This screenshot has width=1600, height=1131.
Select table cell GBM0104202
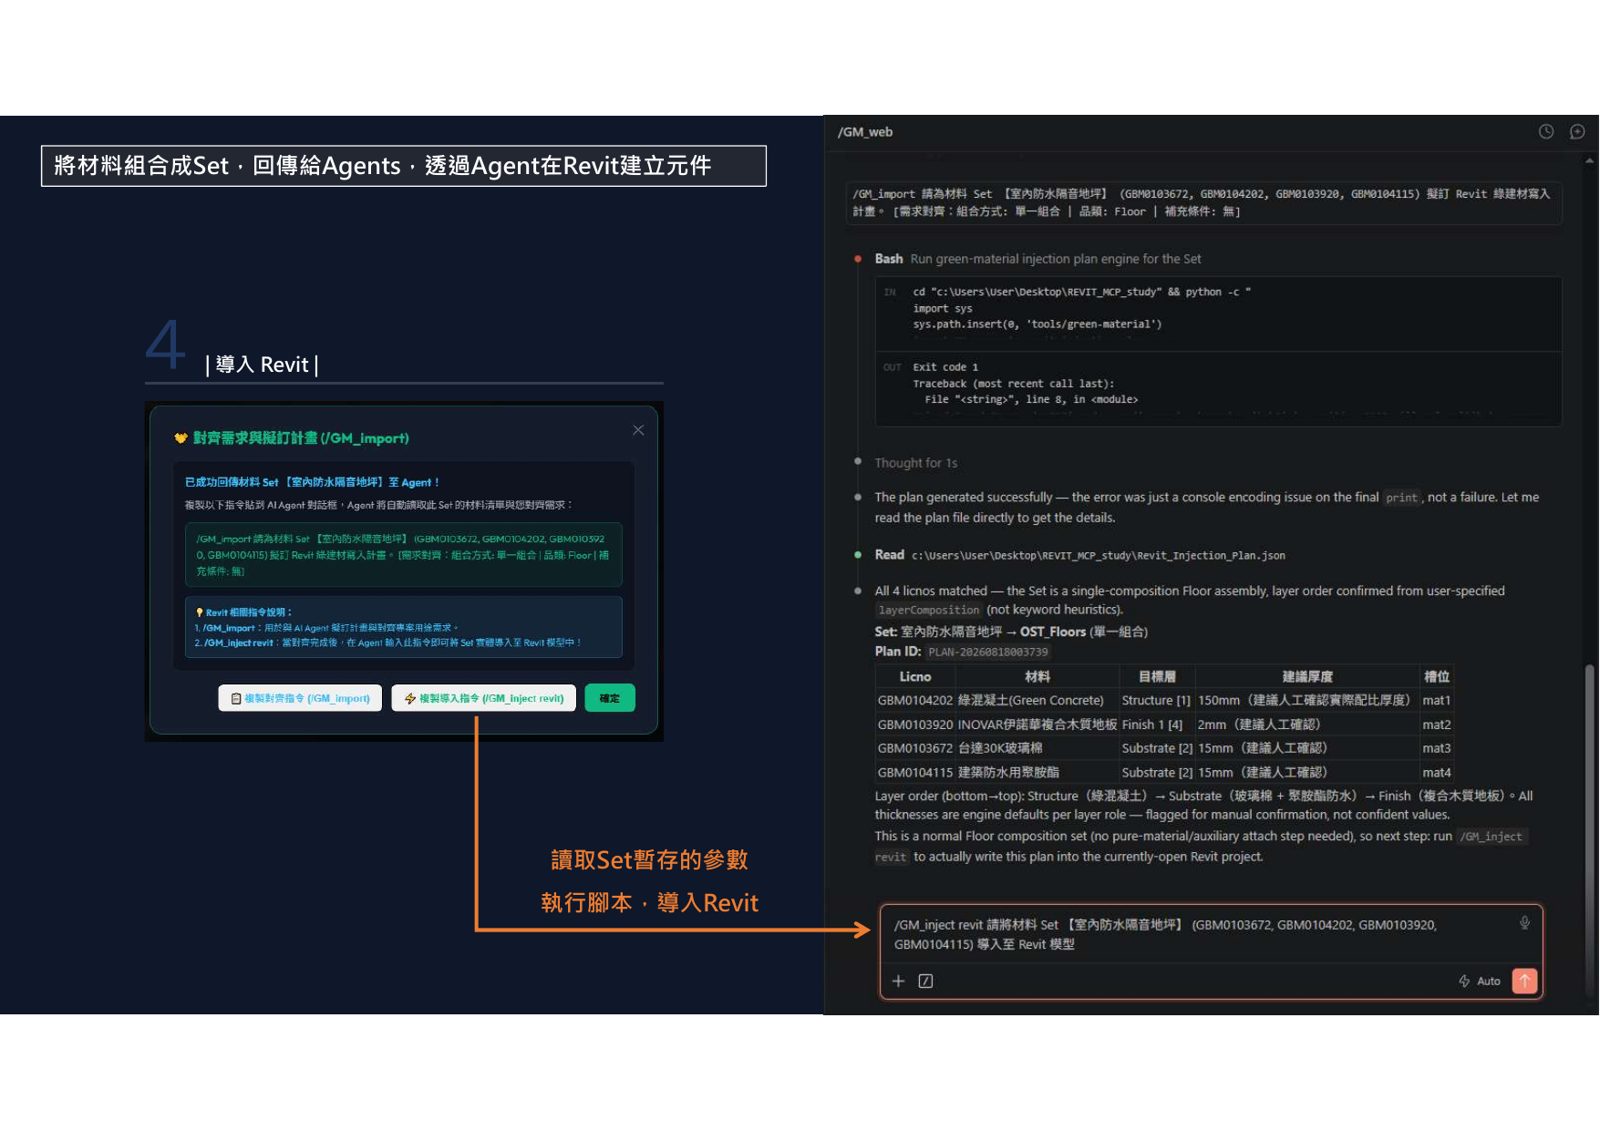coord(915,700)
